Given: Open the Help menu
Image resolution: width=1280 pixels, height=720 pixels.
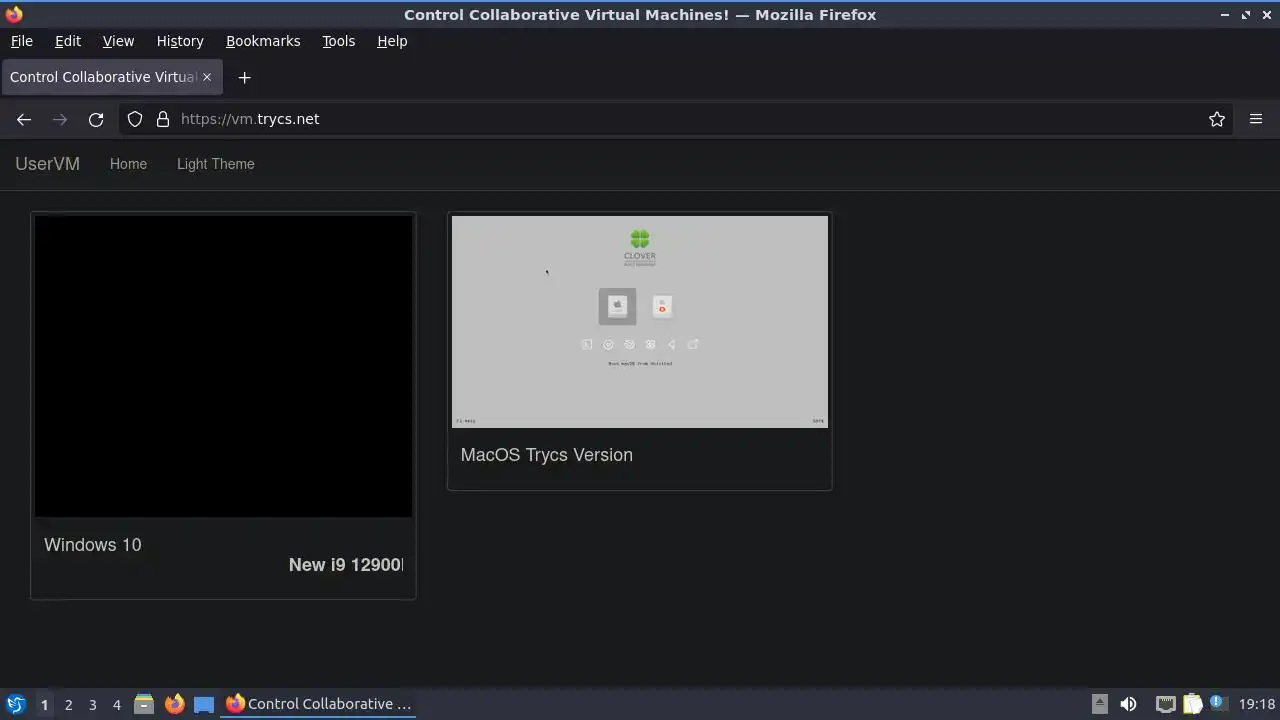Looking at the screenshot, I should [392, 41].
